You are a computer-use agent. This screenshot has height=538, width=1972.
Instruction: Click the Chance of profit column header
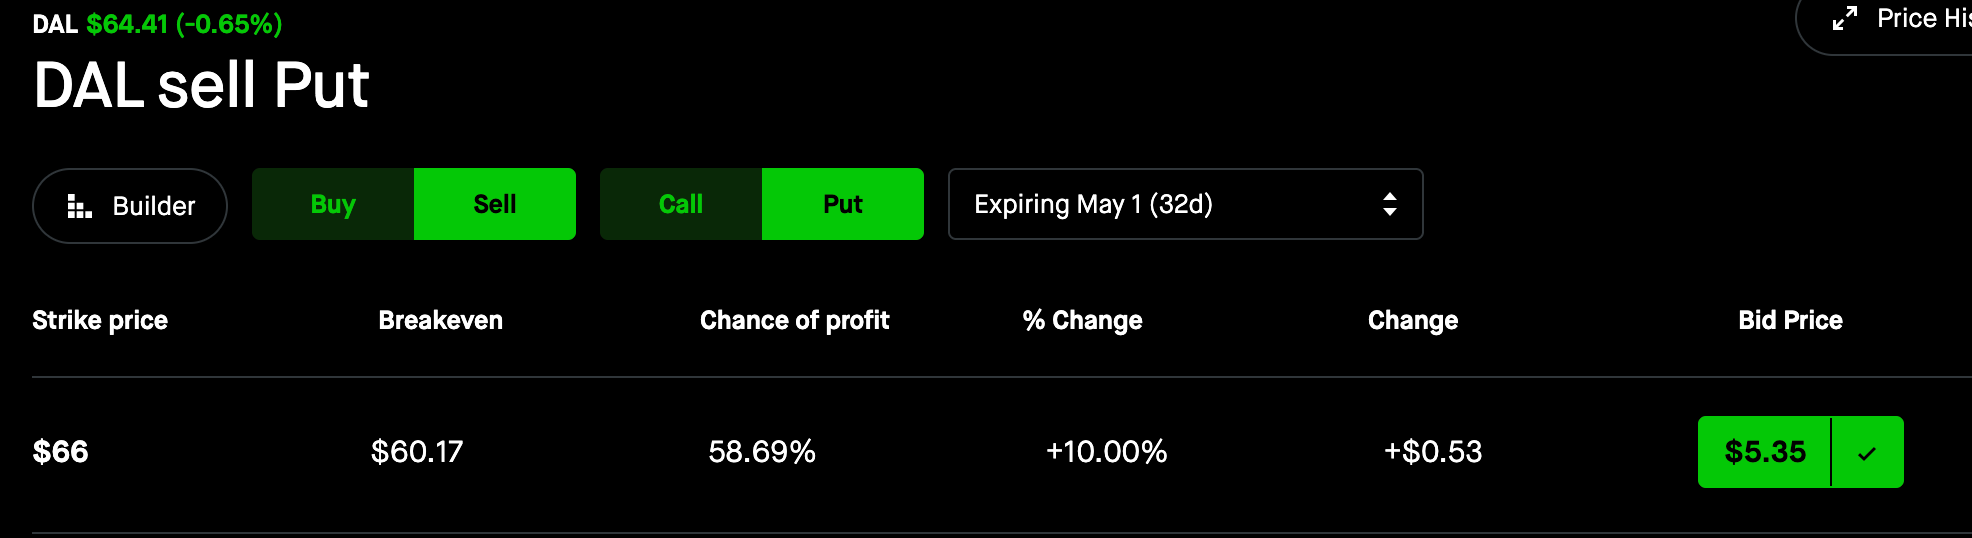[794, 320]
